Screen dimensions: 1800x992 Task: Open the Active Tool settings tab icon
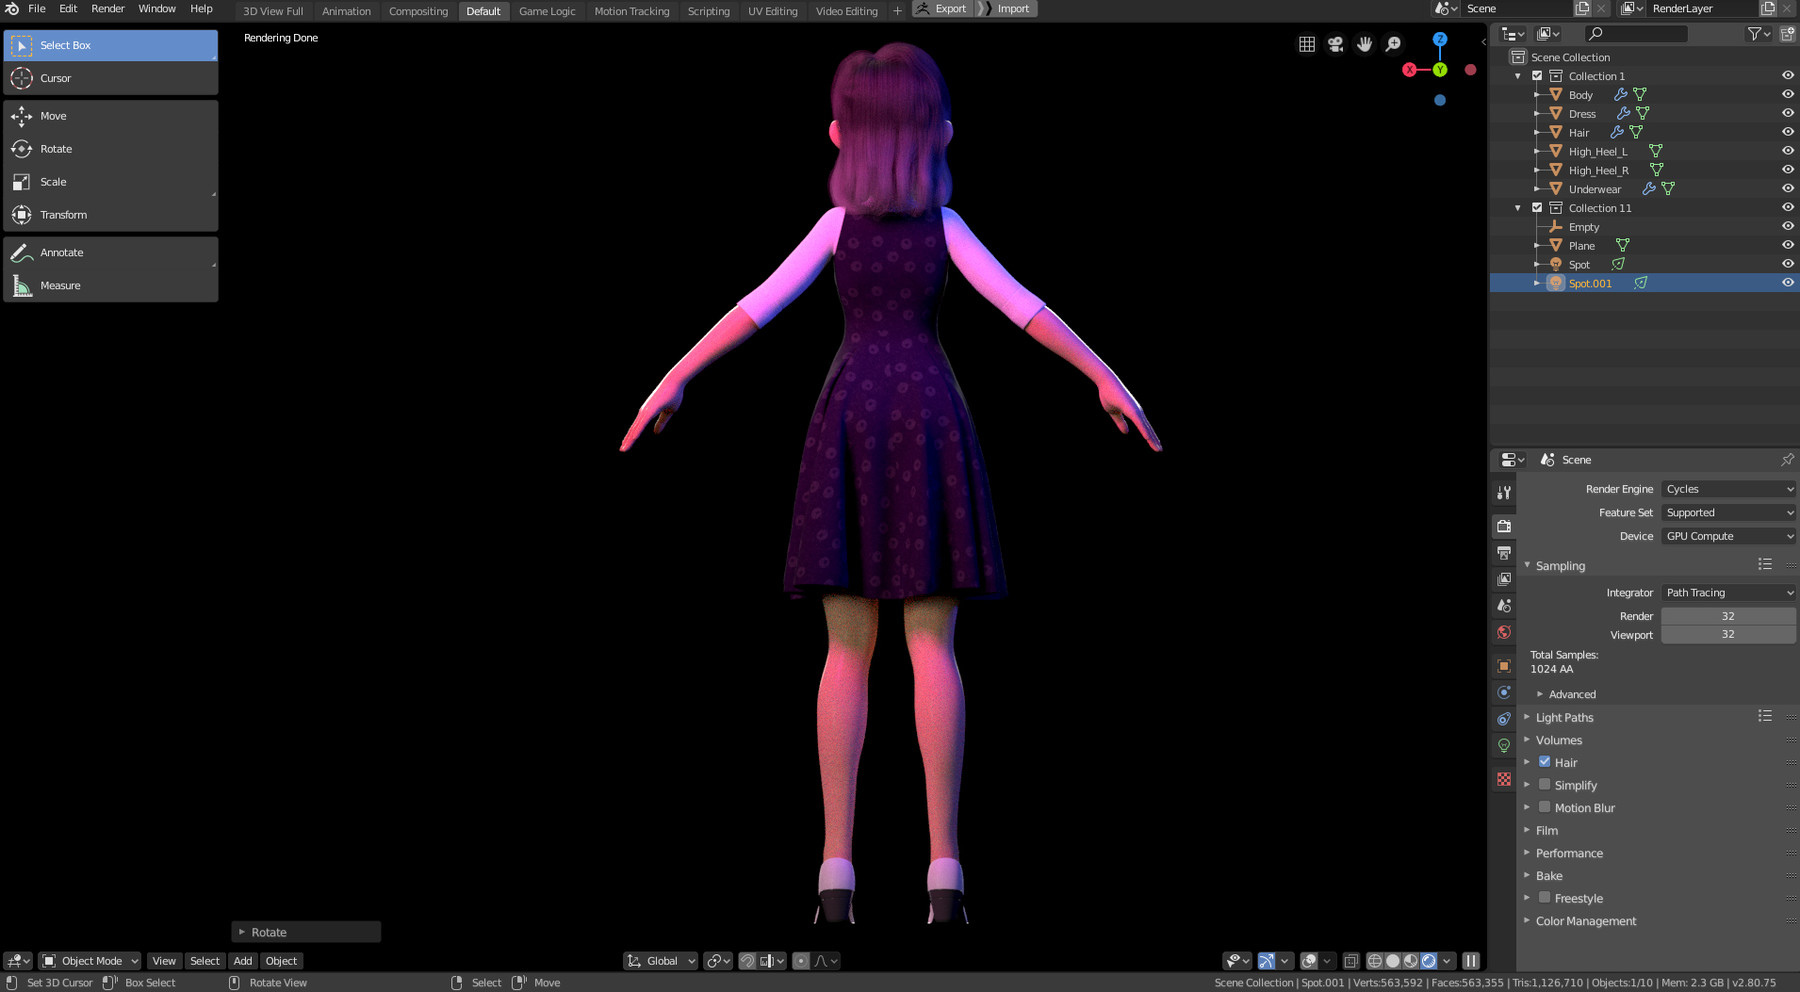(x=1504, y=493)
